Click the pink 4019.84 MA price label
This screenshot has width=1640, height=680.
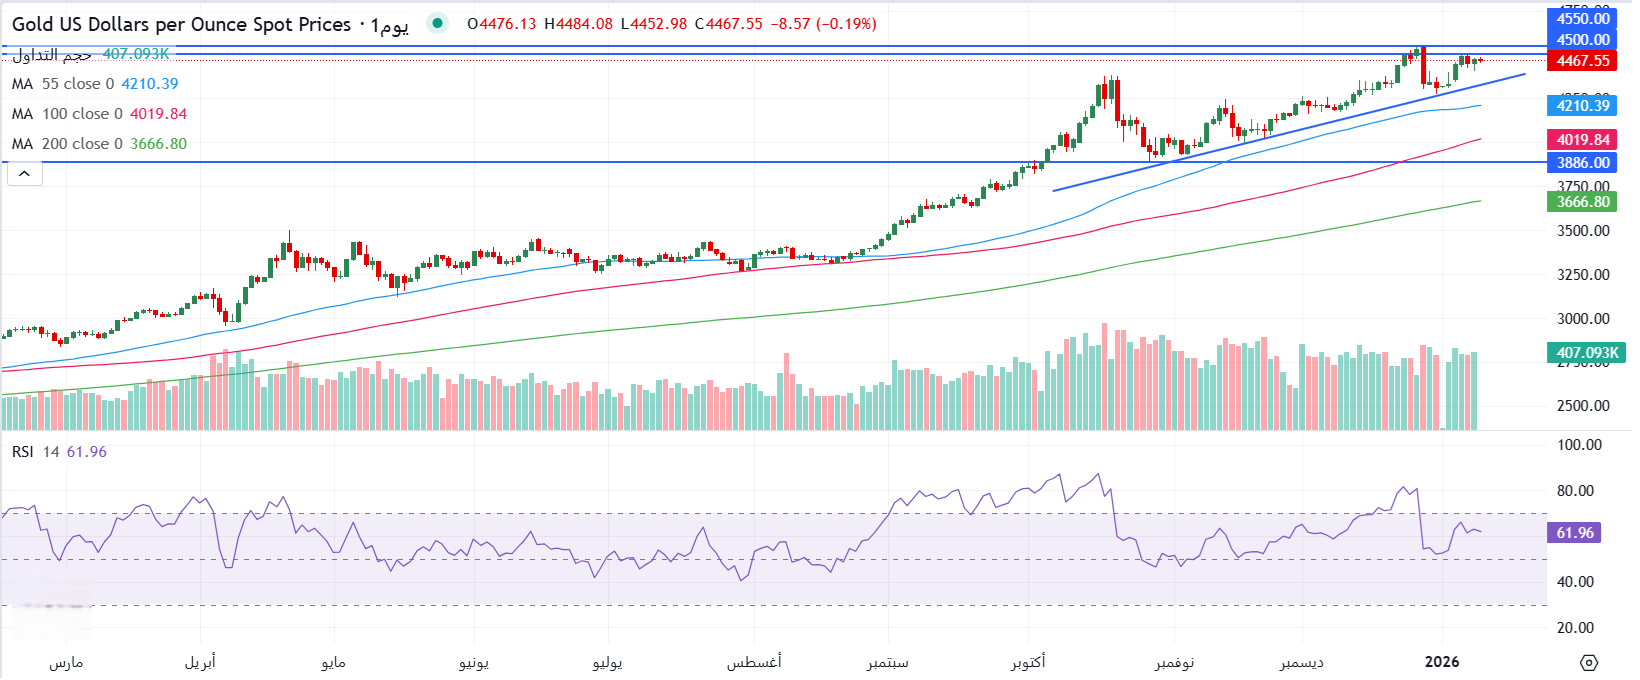pos(1582,140)
